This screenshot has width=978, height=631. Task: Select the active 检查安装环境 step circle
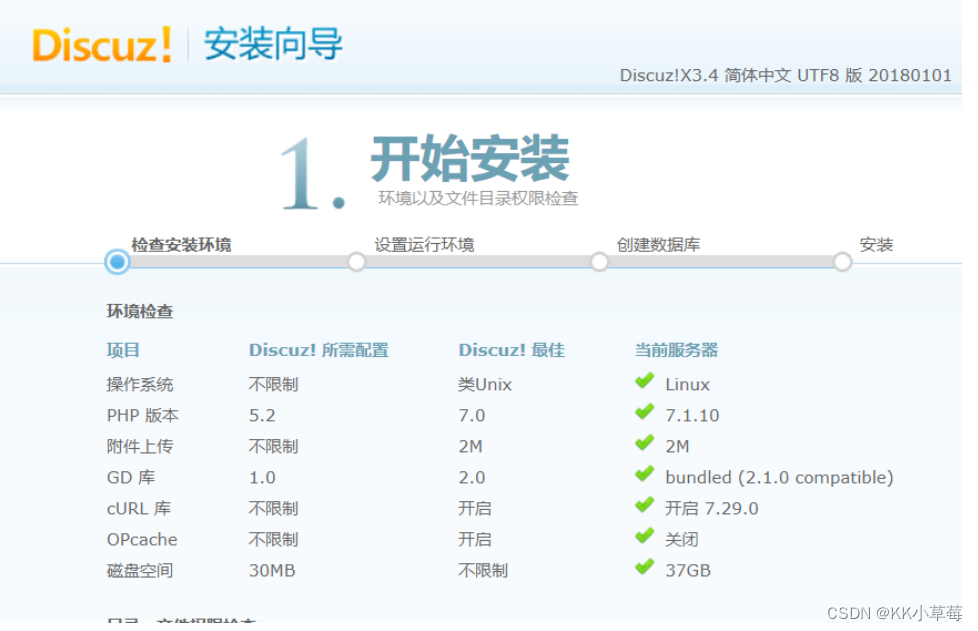pyautogui.click(x=117, y=262)
